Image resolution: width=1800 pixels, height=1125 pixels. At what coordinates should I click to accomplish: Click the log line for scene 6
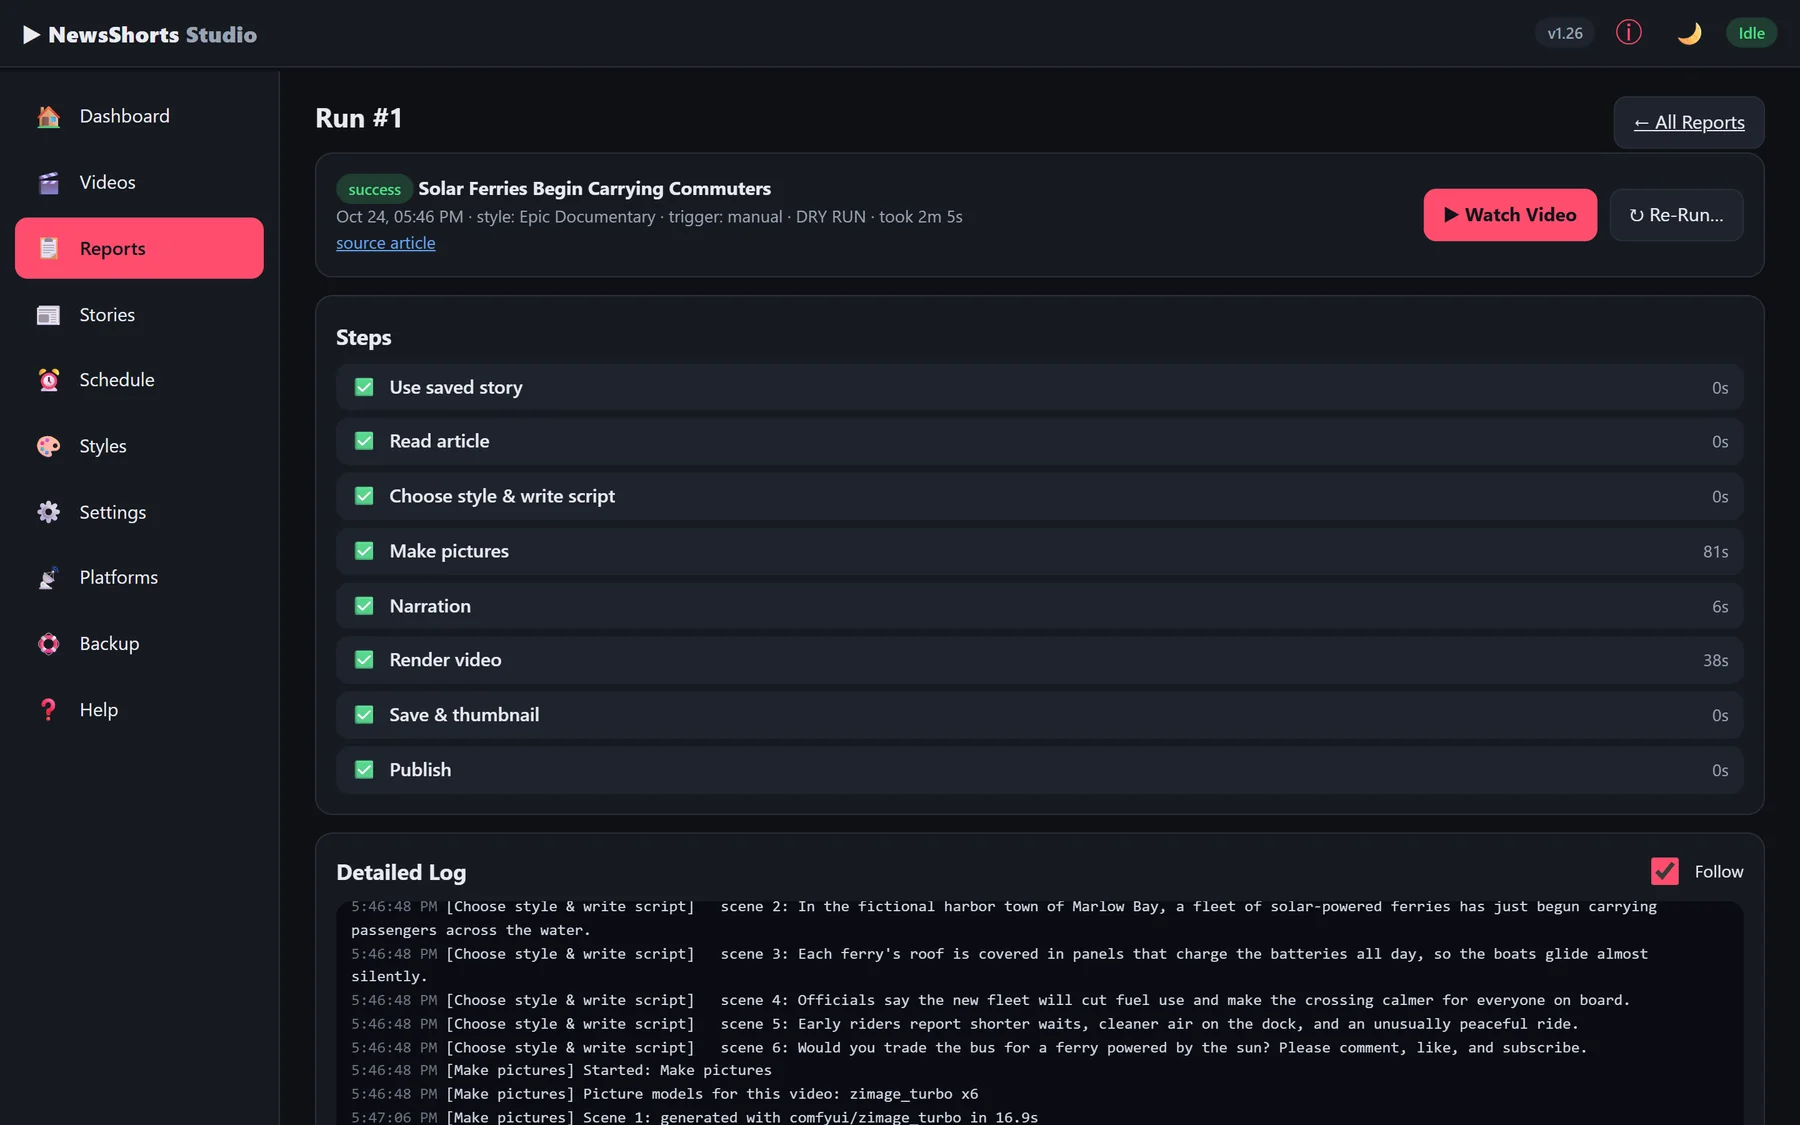coord(969,1047)
